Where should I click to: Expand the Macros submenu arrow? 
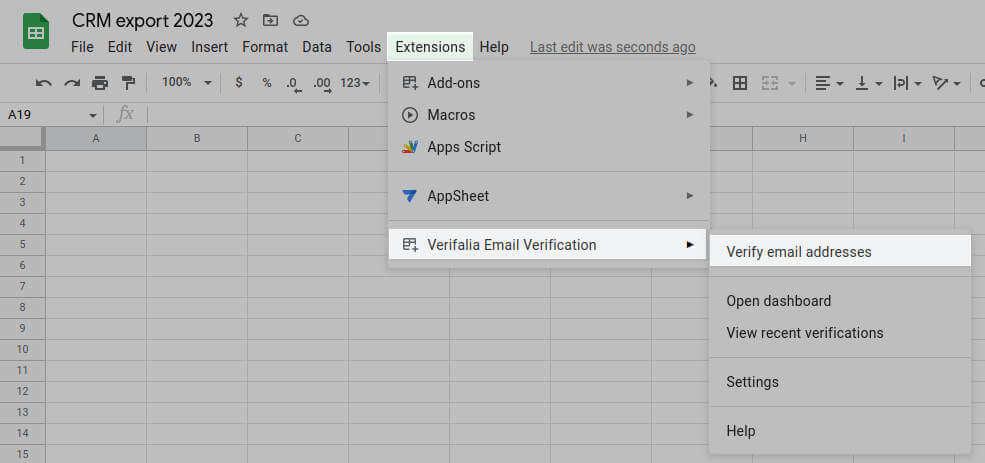pos(690,115)
